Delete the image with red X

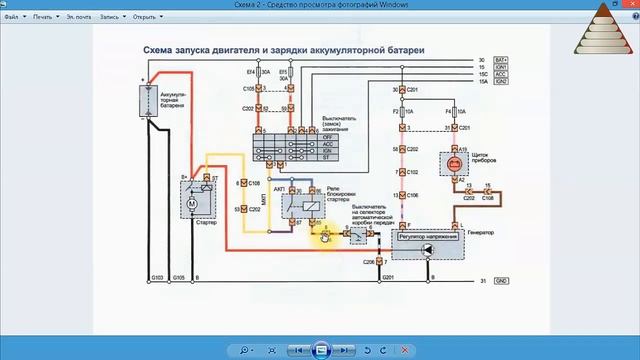[x=404, y=350]
